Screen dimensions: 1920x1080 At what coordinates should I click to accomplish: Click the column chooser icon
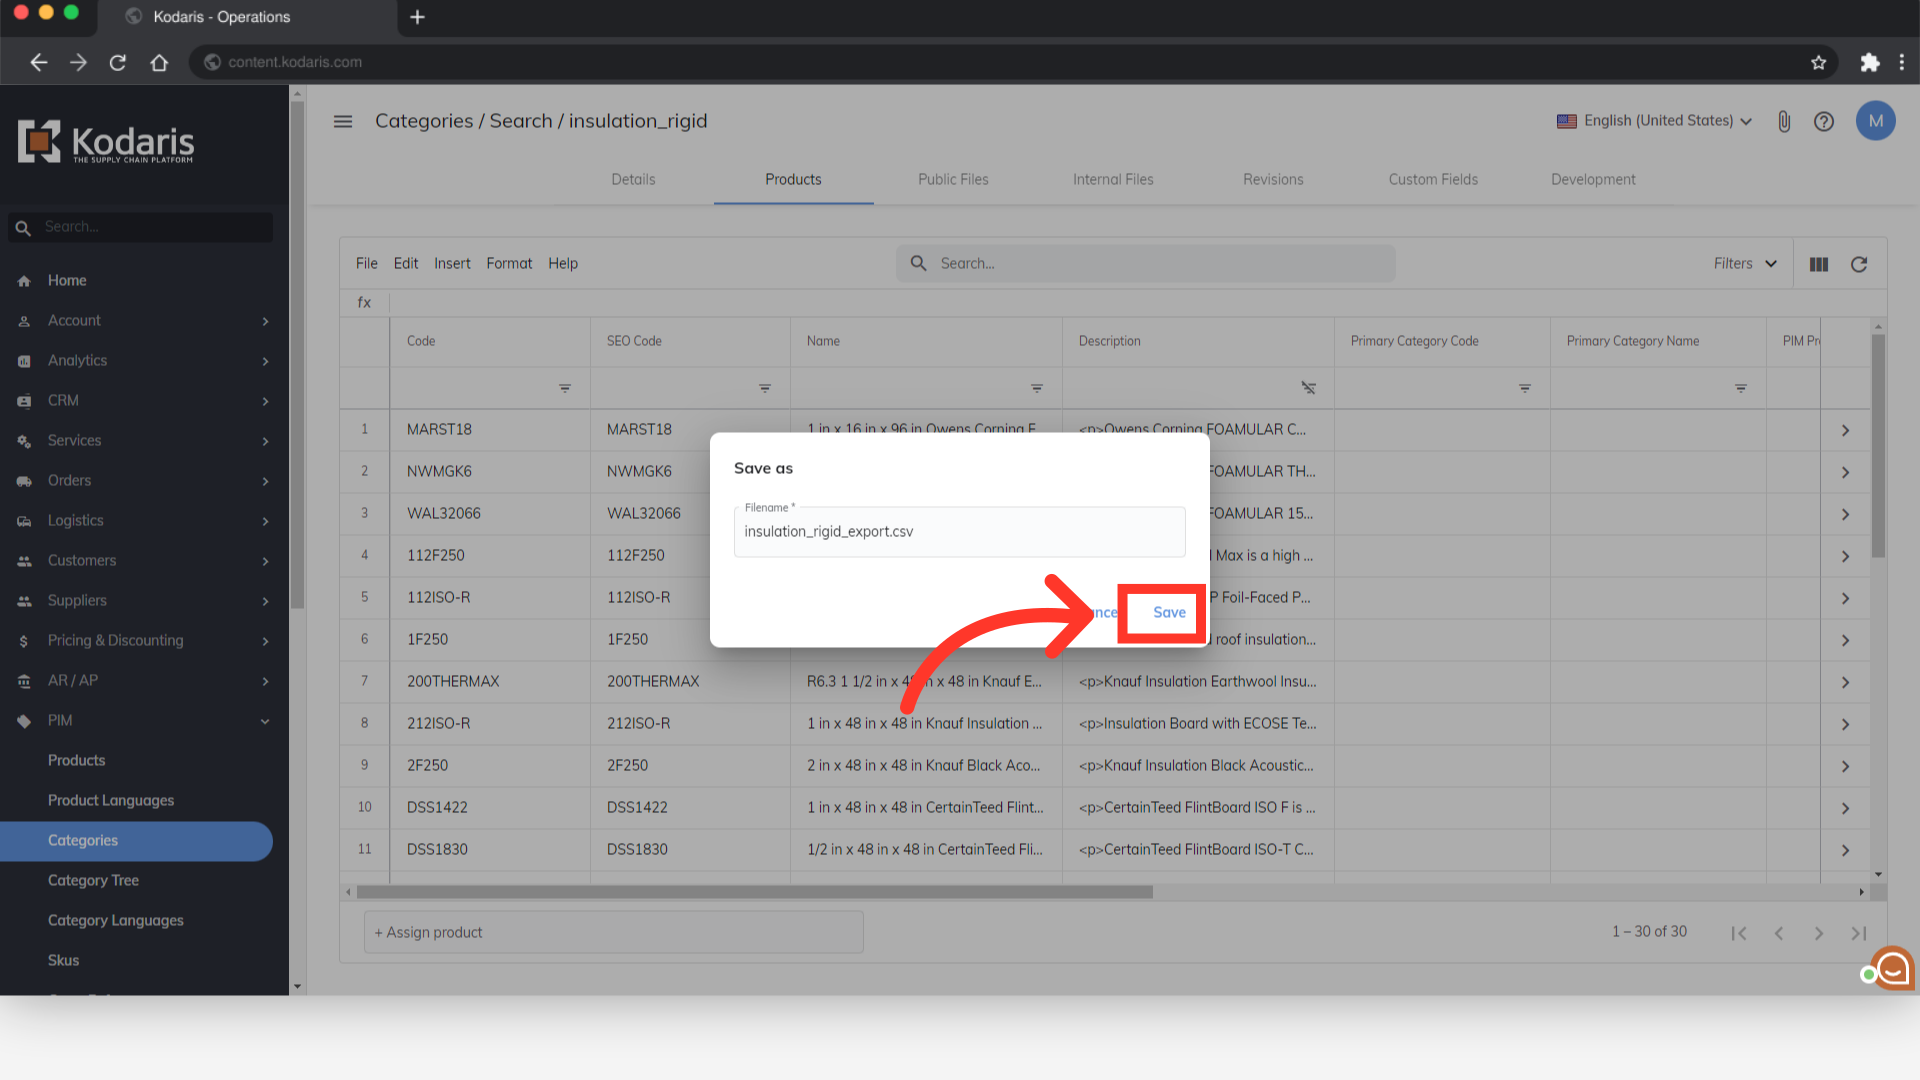coord(1819,264)
